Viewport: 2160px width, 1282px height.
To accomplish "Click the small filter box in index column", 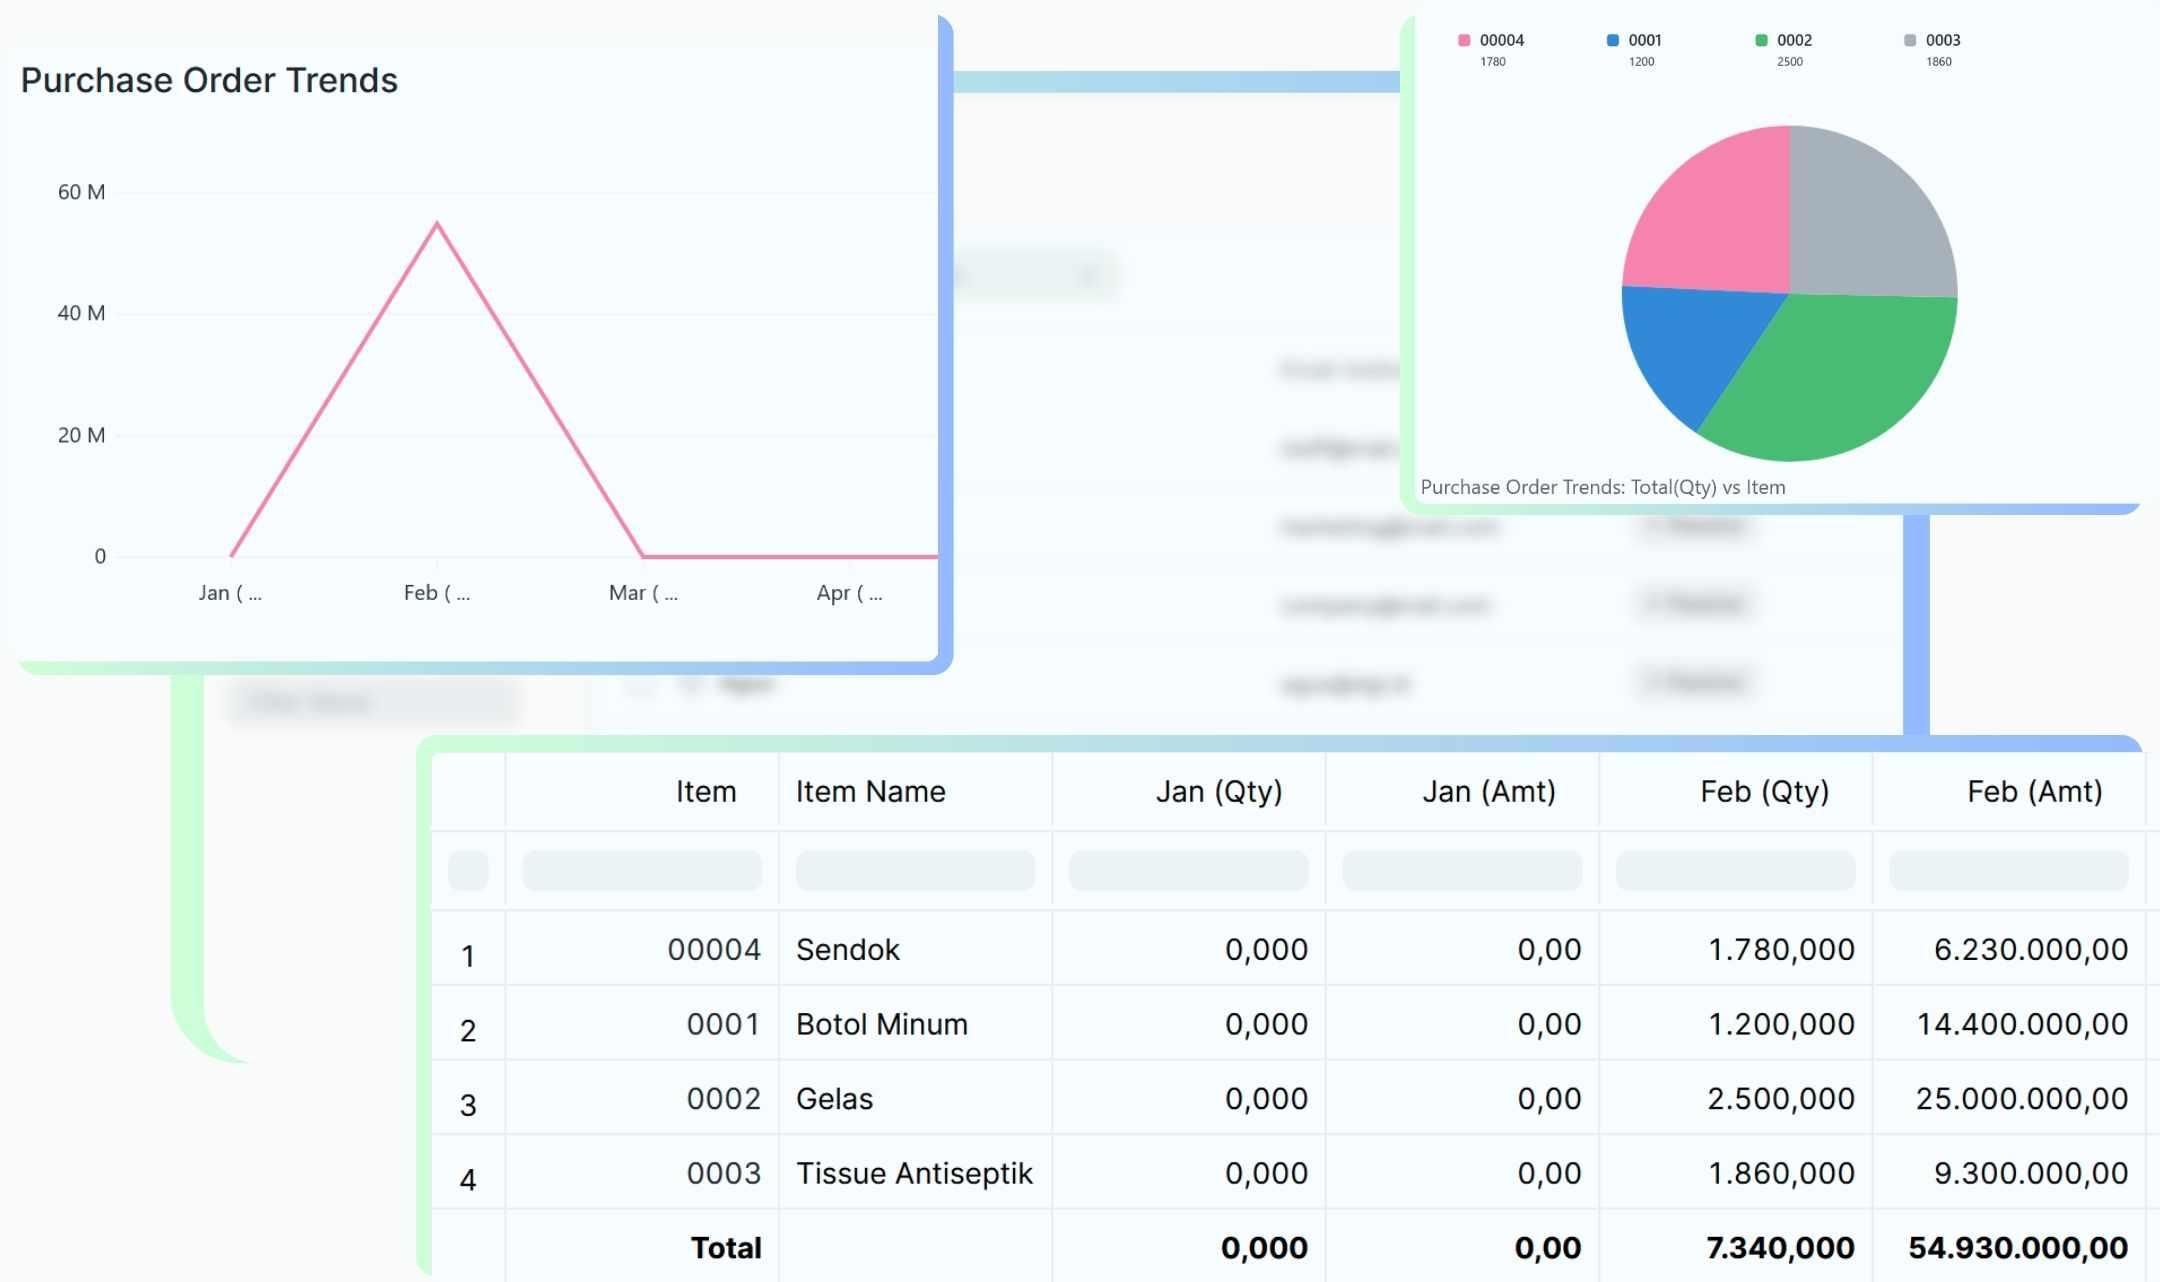I will pyautogui.click(x=468, y=870).
